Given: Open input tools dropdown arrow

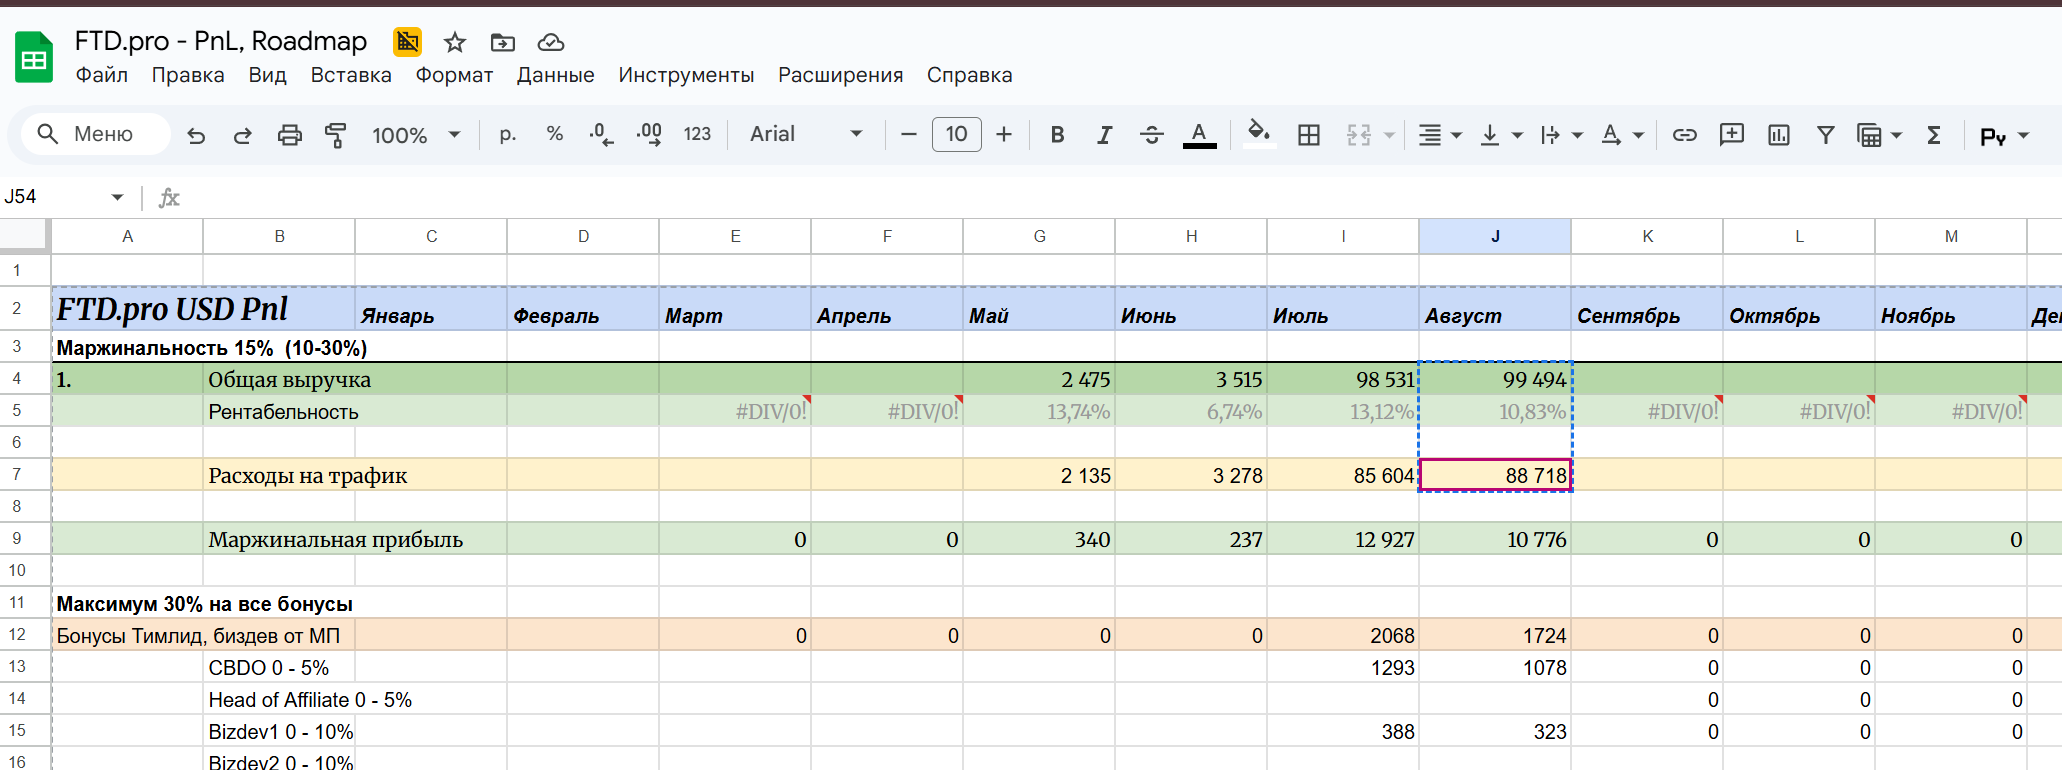Looking at the screenshot, I should [x=2024, y=135].
